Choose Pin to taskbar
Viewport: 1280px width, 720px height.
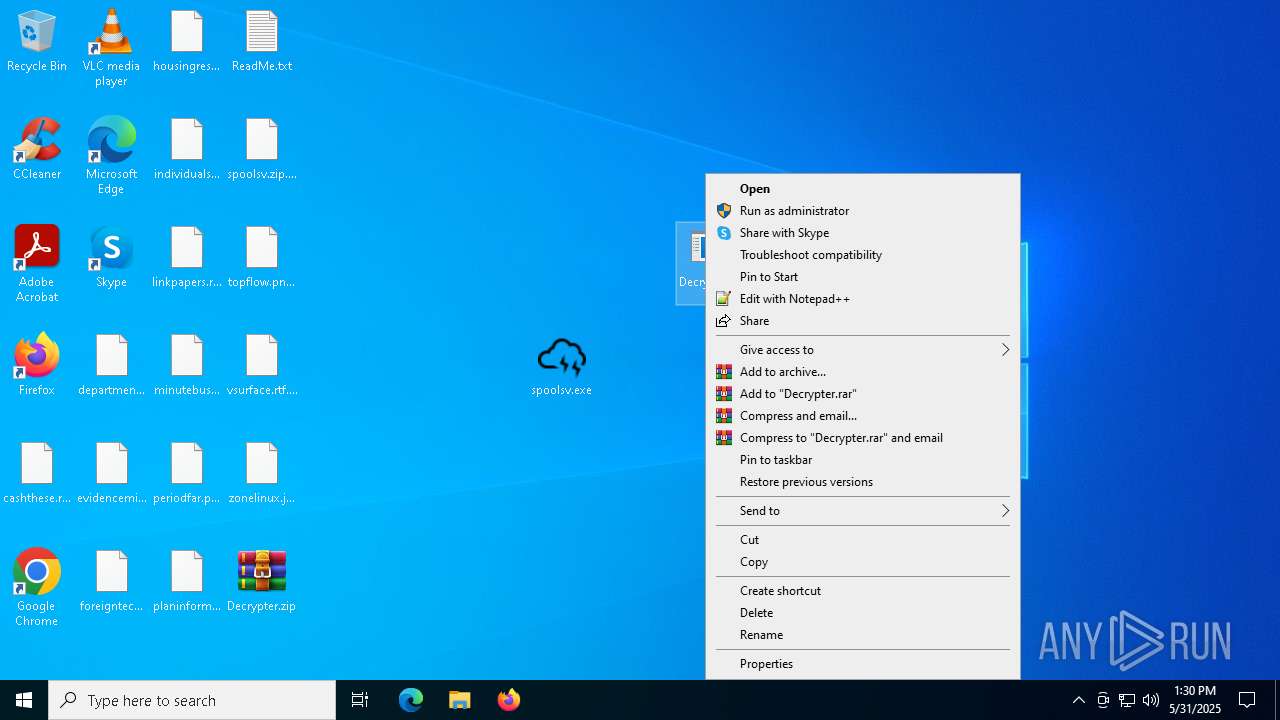click(x=863, y=460)
